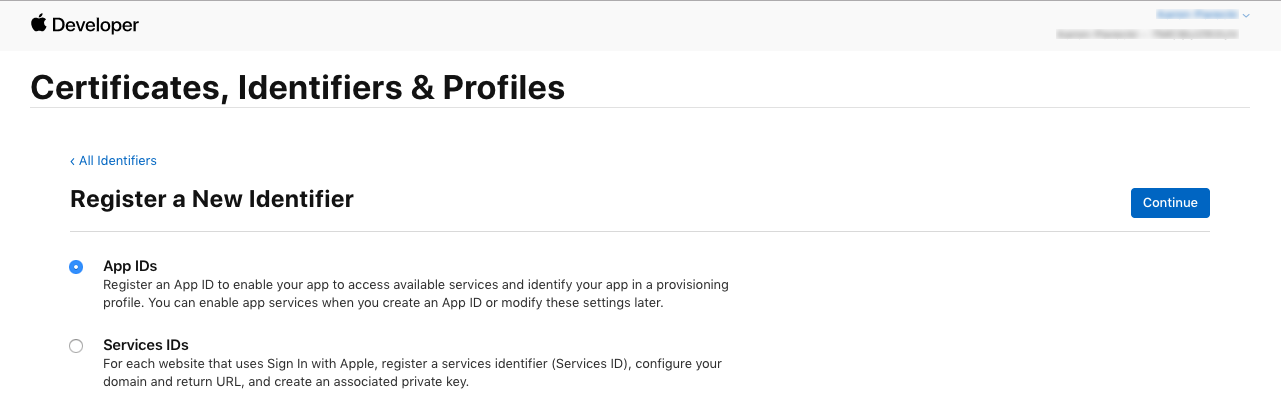Click the App IDs description paragraph
The image size is (1281, 409).
[x=416, y=293]
